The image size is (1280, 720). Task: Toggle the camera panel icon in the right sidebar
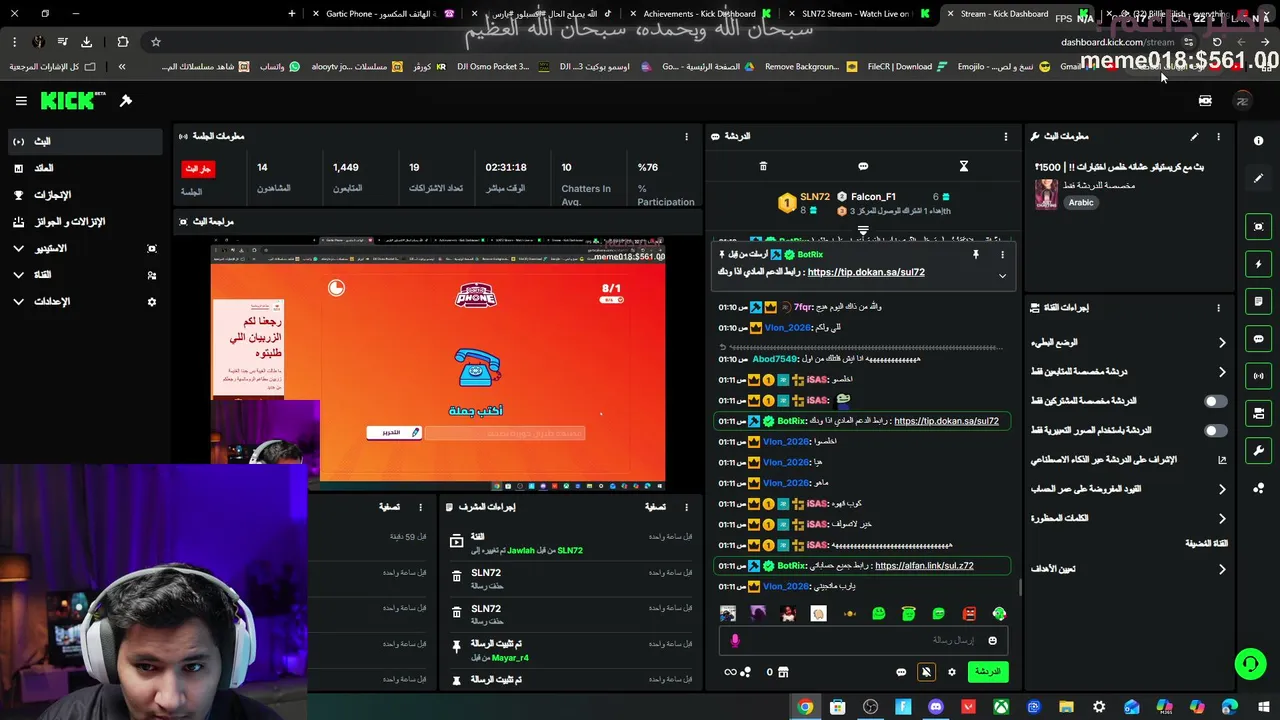pyautogui.click(x=1259, y=413)
